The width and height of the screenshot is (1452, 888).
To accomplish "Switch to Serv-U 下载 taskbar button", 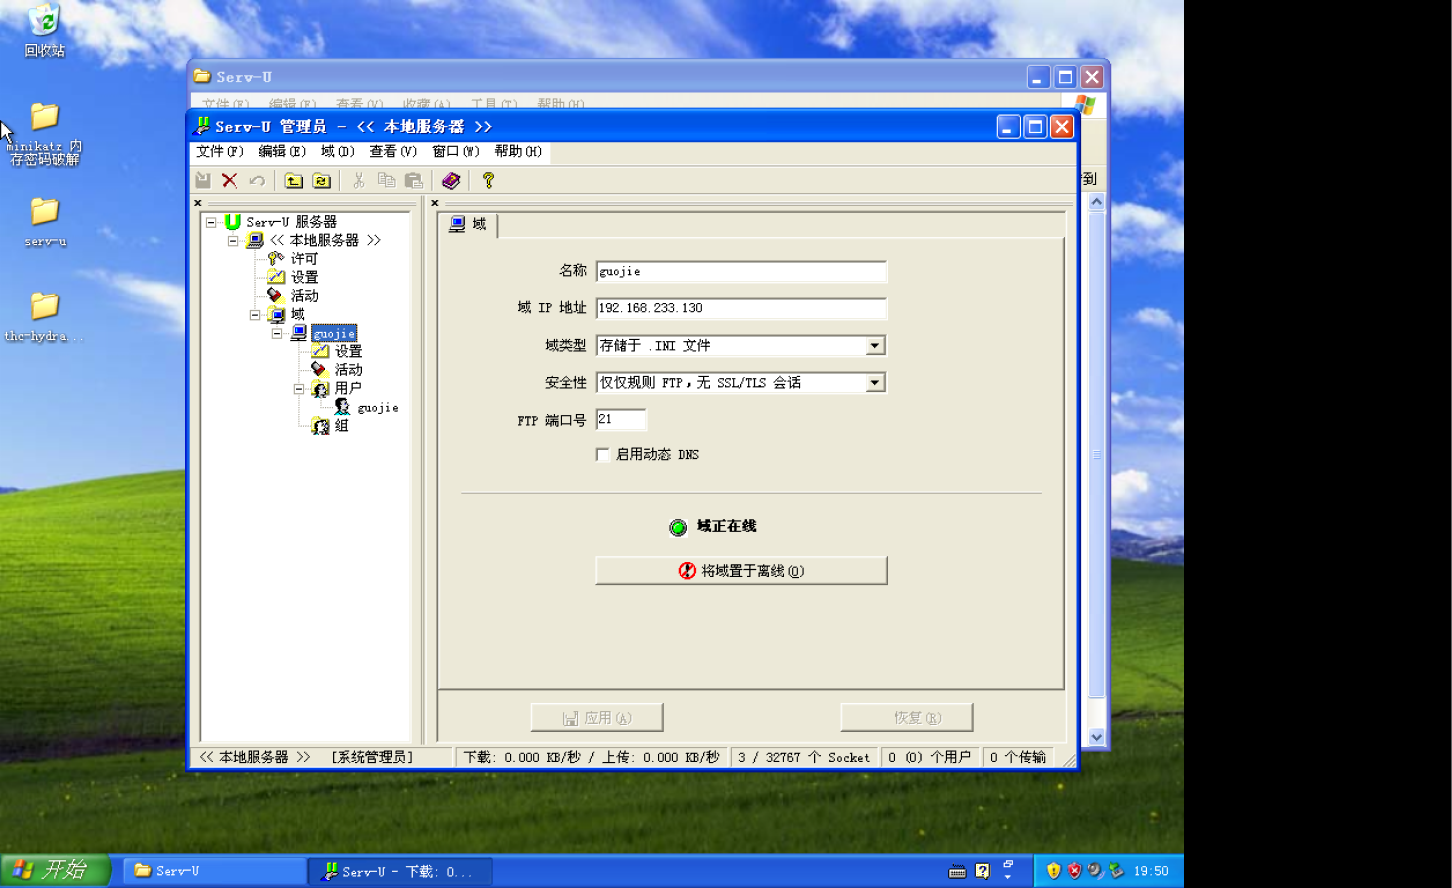I will coord(400,871).
